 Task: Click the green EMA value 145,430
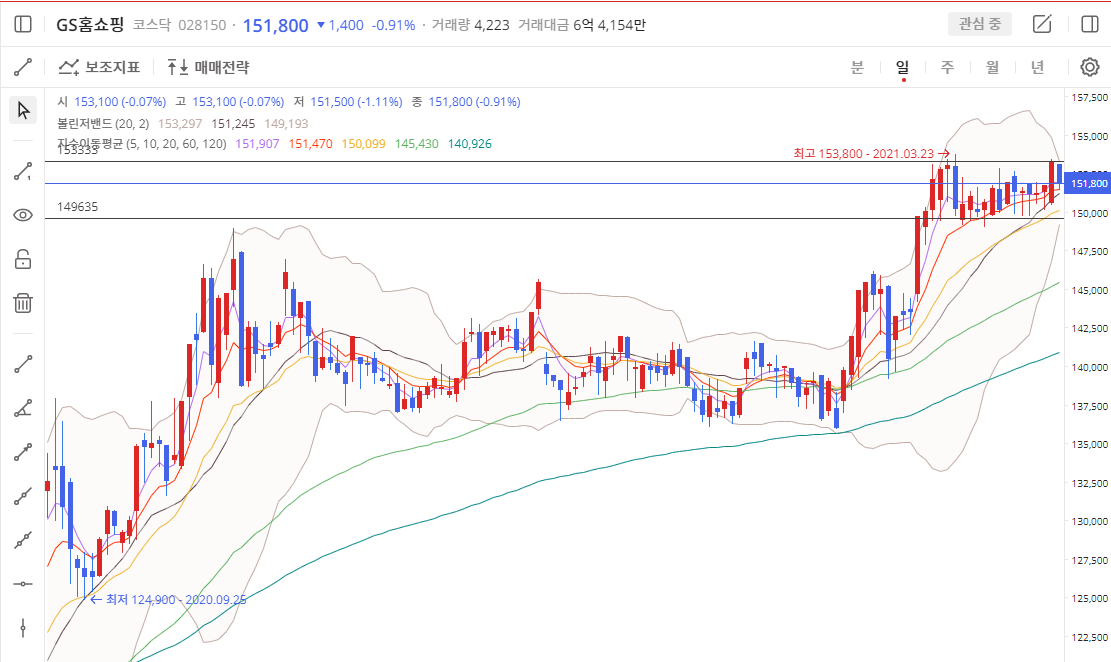click(417, 144)
